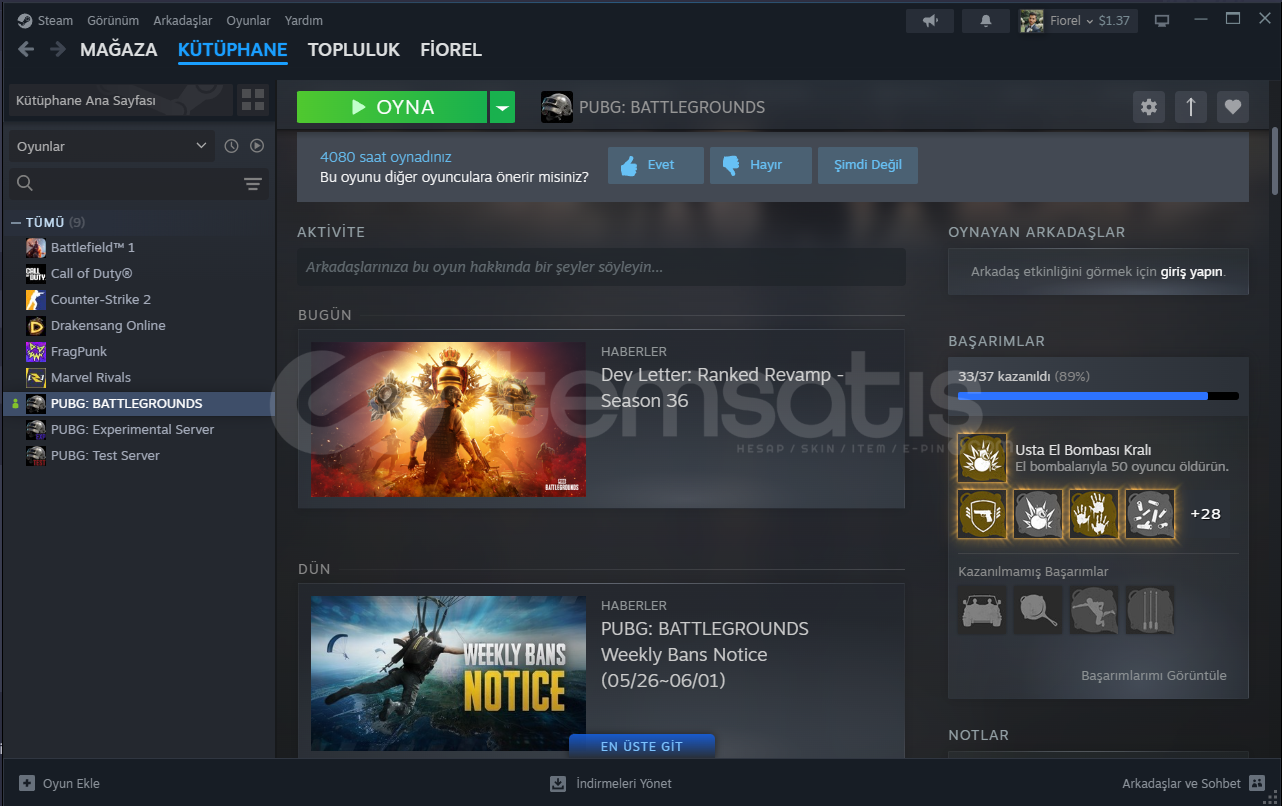Open the Dev Letter news headline
Screen dimensions: 1282x806
click(x=722, y=388)
